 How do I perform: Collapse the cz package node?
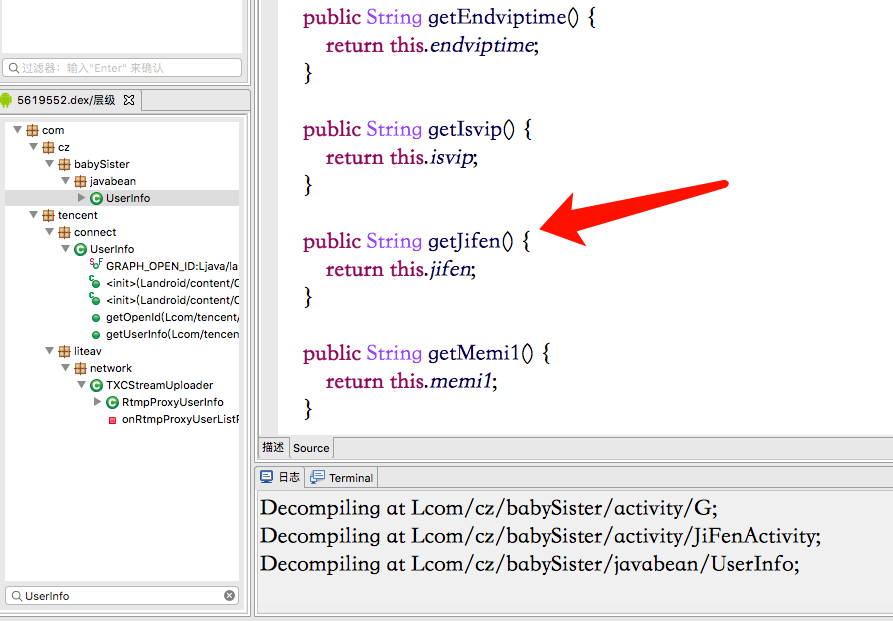34,147
